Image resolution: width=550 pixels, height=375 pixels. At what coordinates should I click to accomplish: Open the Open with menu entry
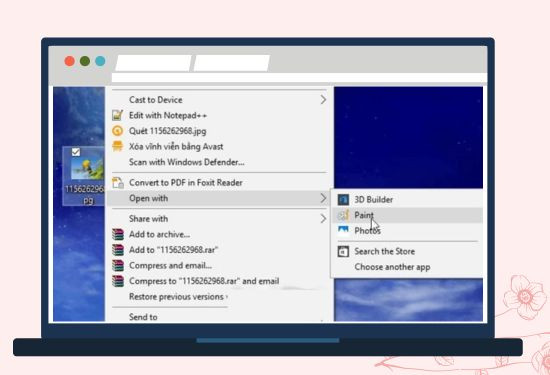pyautogui.click(x=219, y=199)
